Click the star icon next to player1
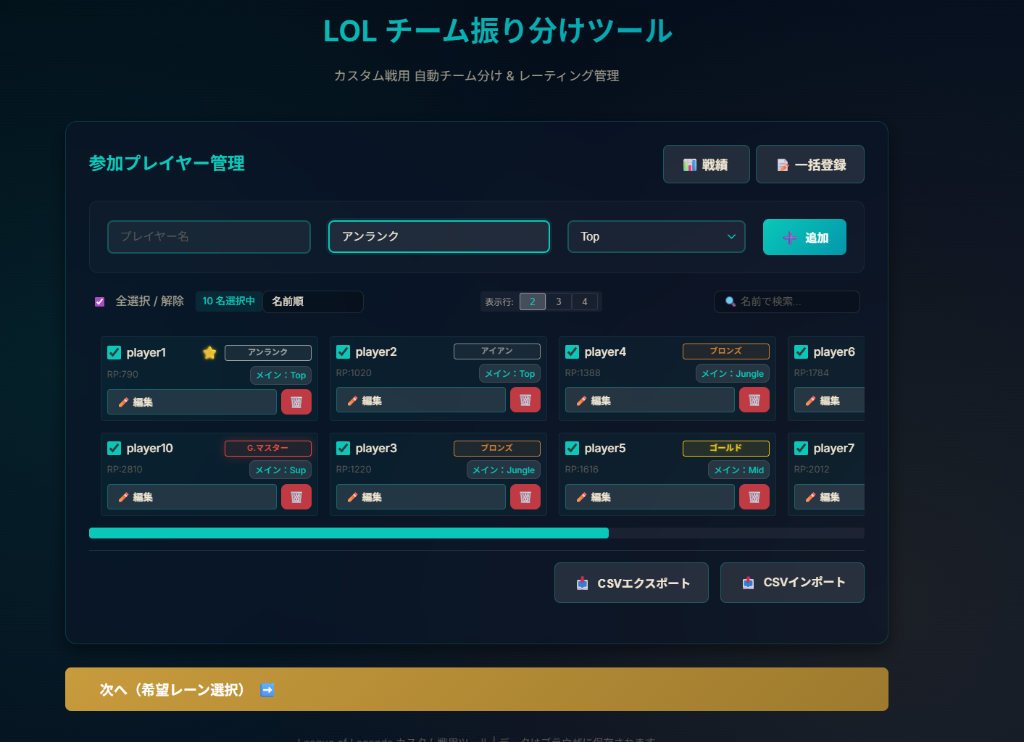Screen dimensions: 1024x742 point(209,352)
